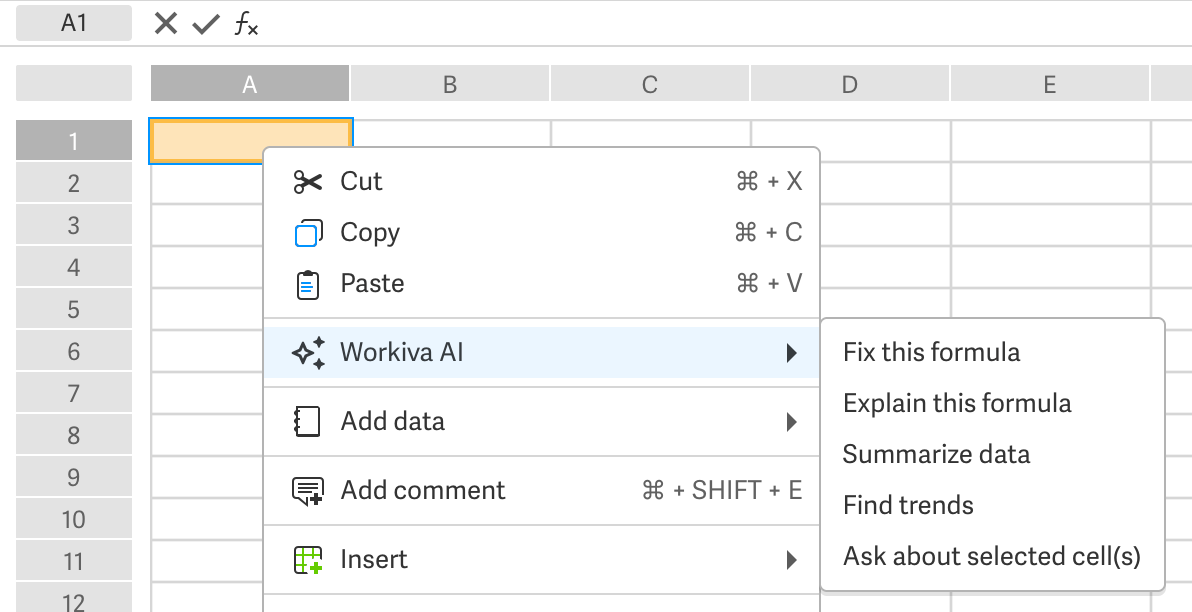Select column C header
This screenshot has width=1192, height=612.
649,84
